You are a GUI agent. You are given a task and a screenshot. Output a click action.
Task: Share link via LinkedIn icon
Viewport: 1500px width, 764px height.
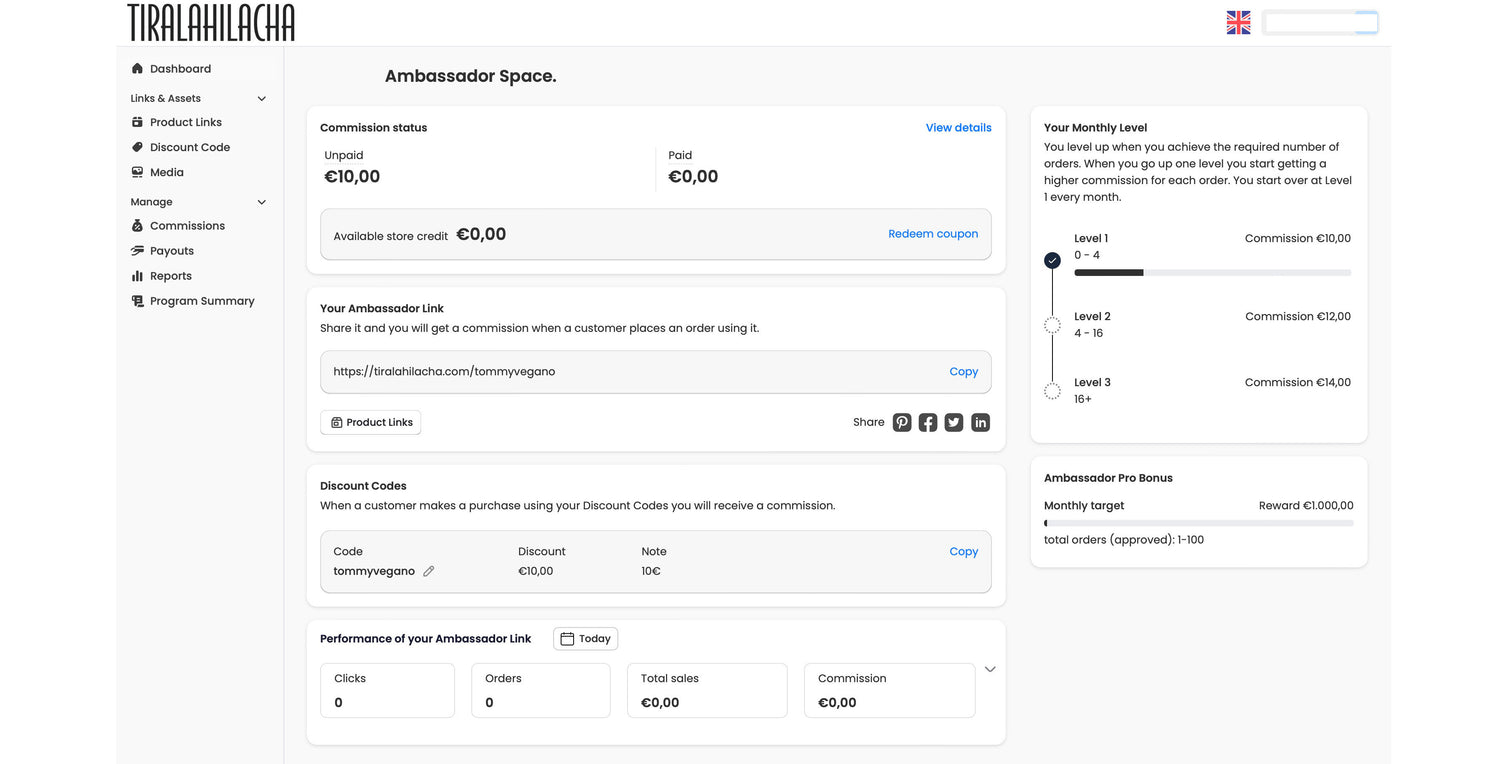tap(980, 423)
